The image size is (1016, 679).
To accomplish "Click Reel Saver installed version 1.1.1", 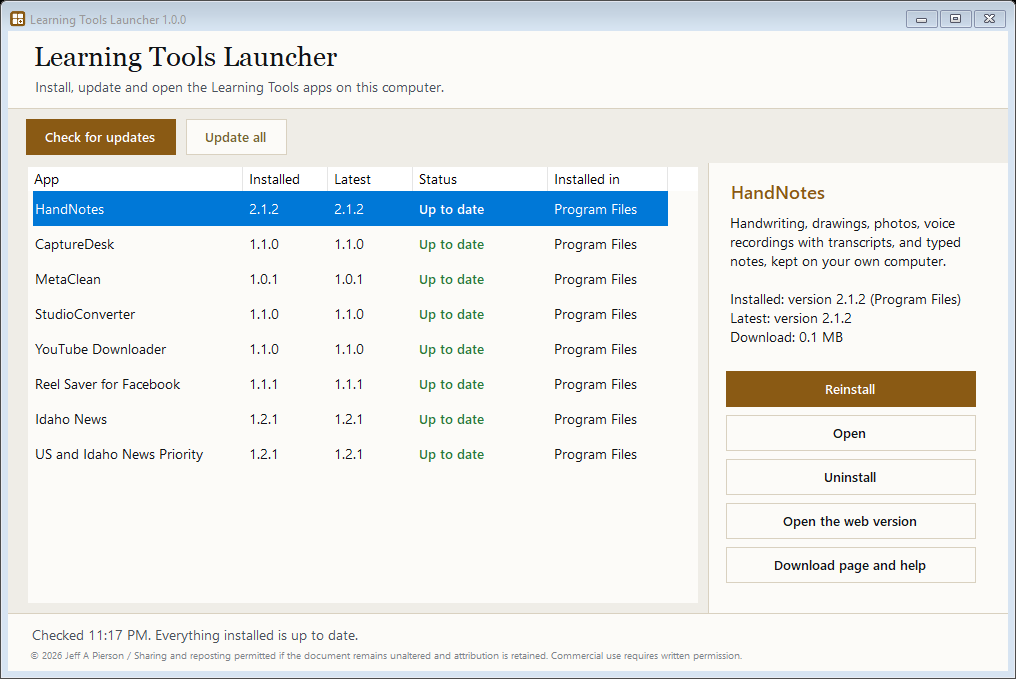I will pyautogui.click(x=264, y=384).
